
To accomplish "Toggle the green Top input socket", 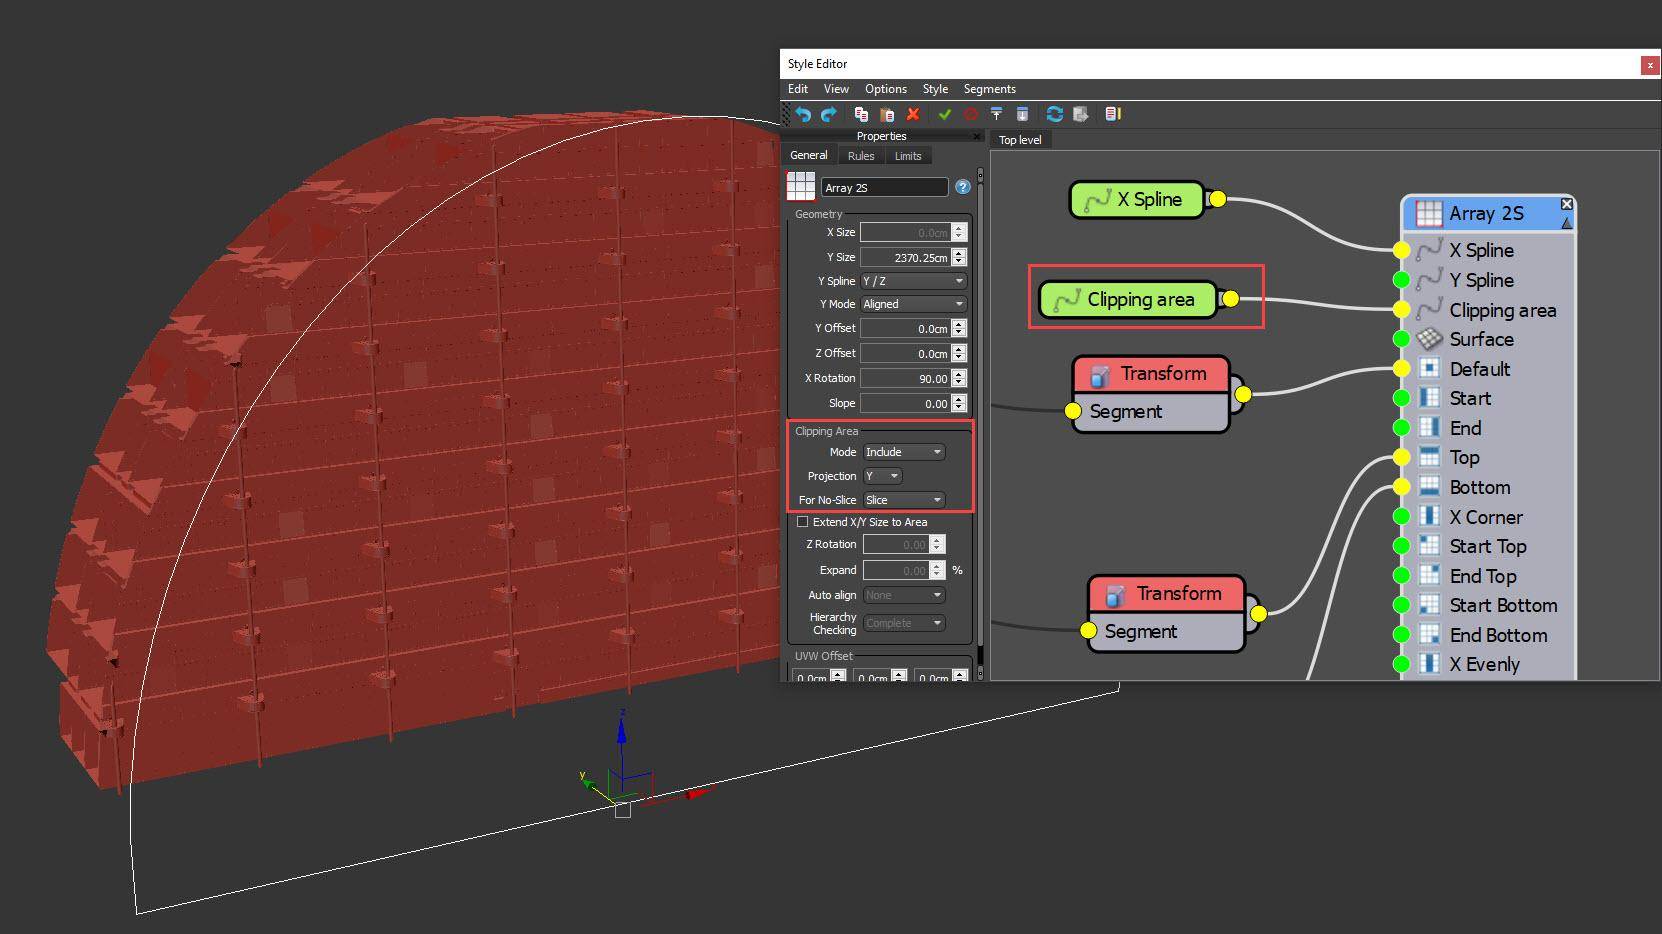I will tap(1401, 457).
